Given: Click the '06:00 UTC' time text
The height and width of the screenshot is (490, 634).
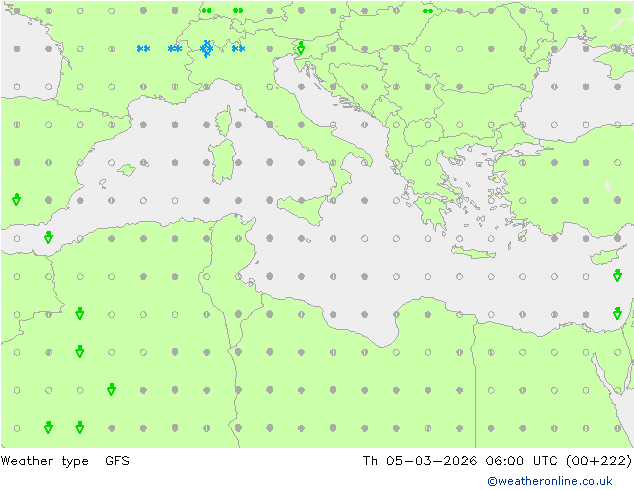Looking at the screenshot, I should pyautogui.click(x=524, y=460).
